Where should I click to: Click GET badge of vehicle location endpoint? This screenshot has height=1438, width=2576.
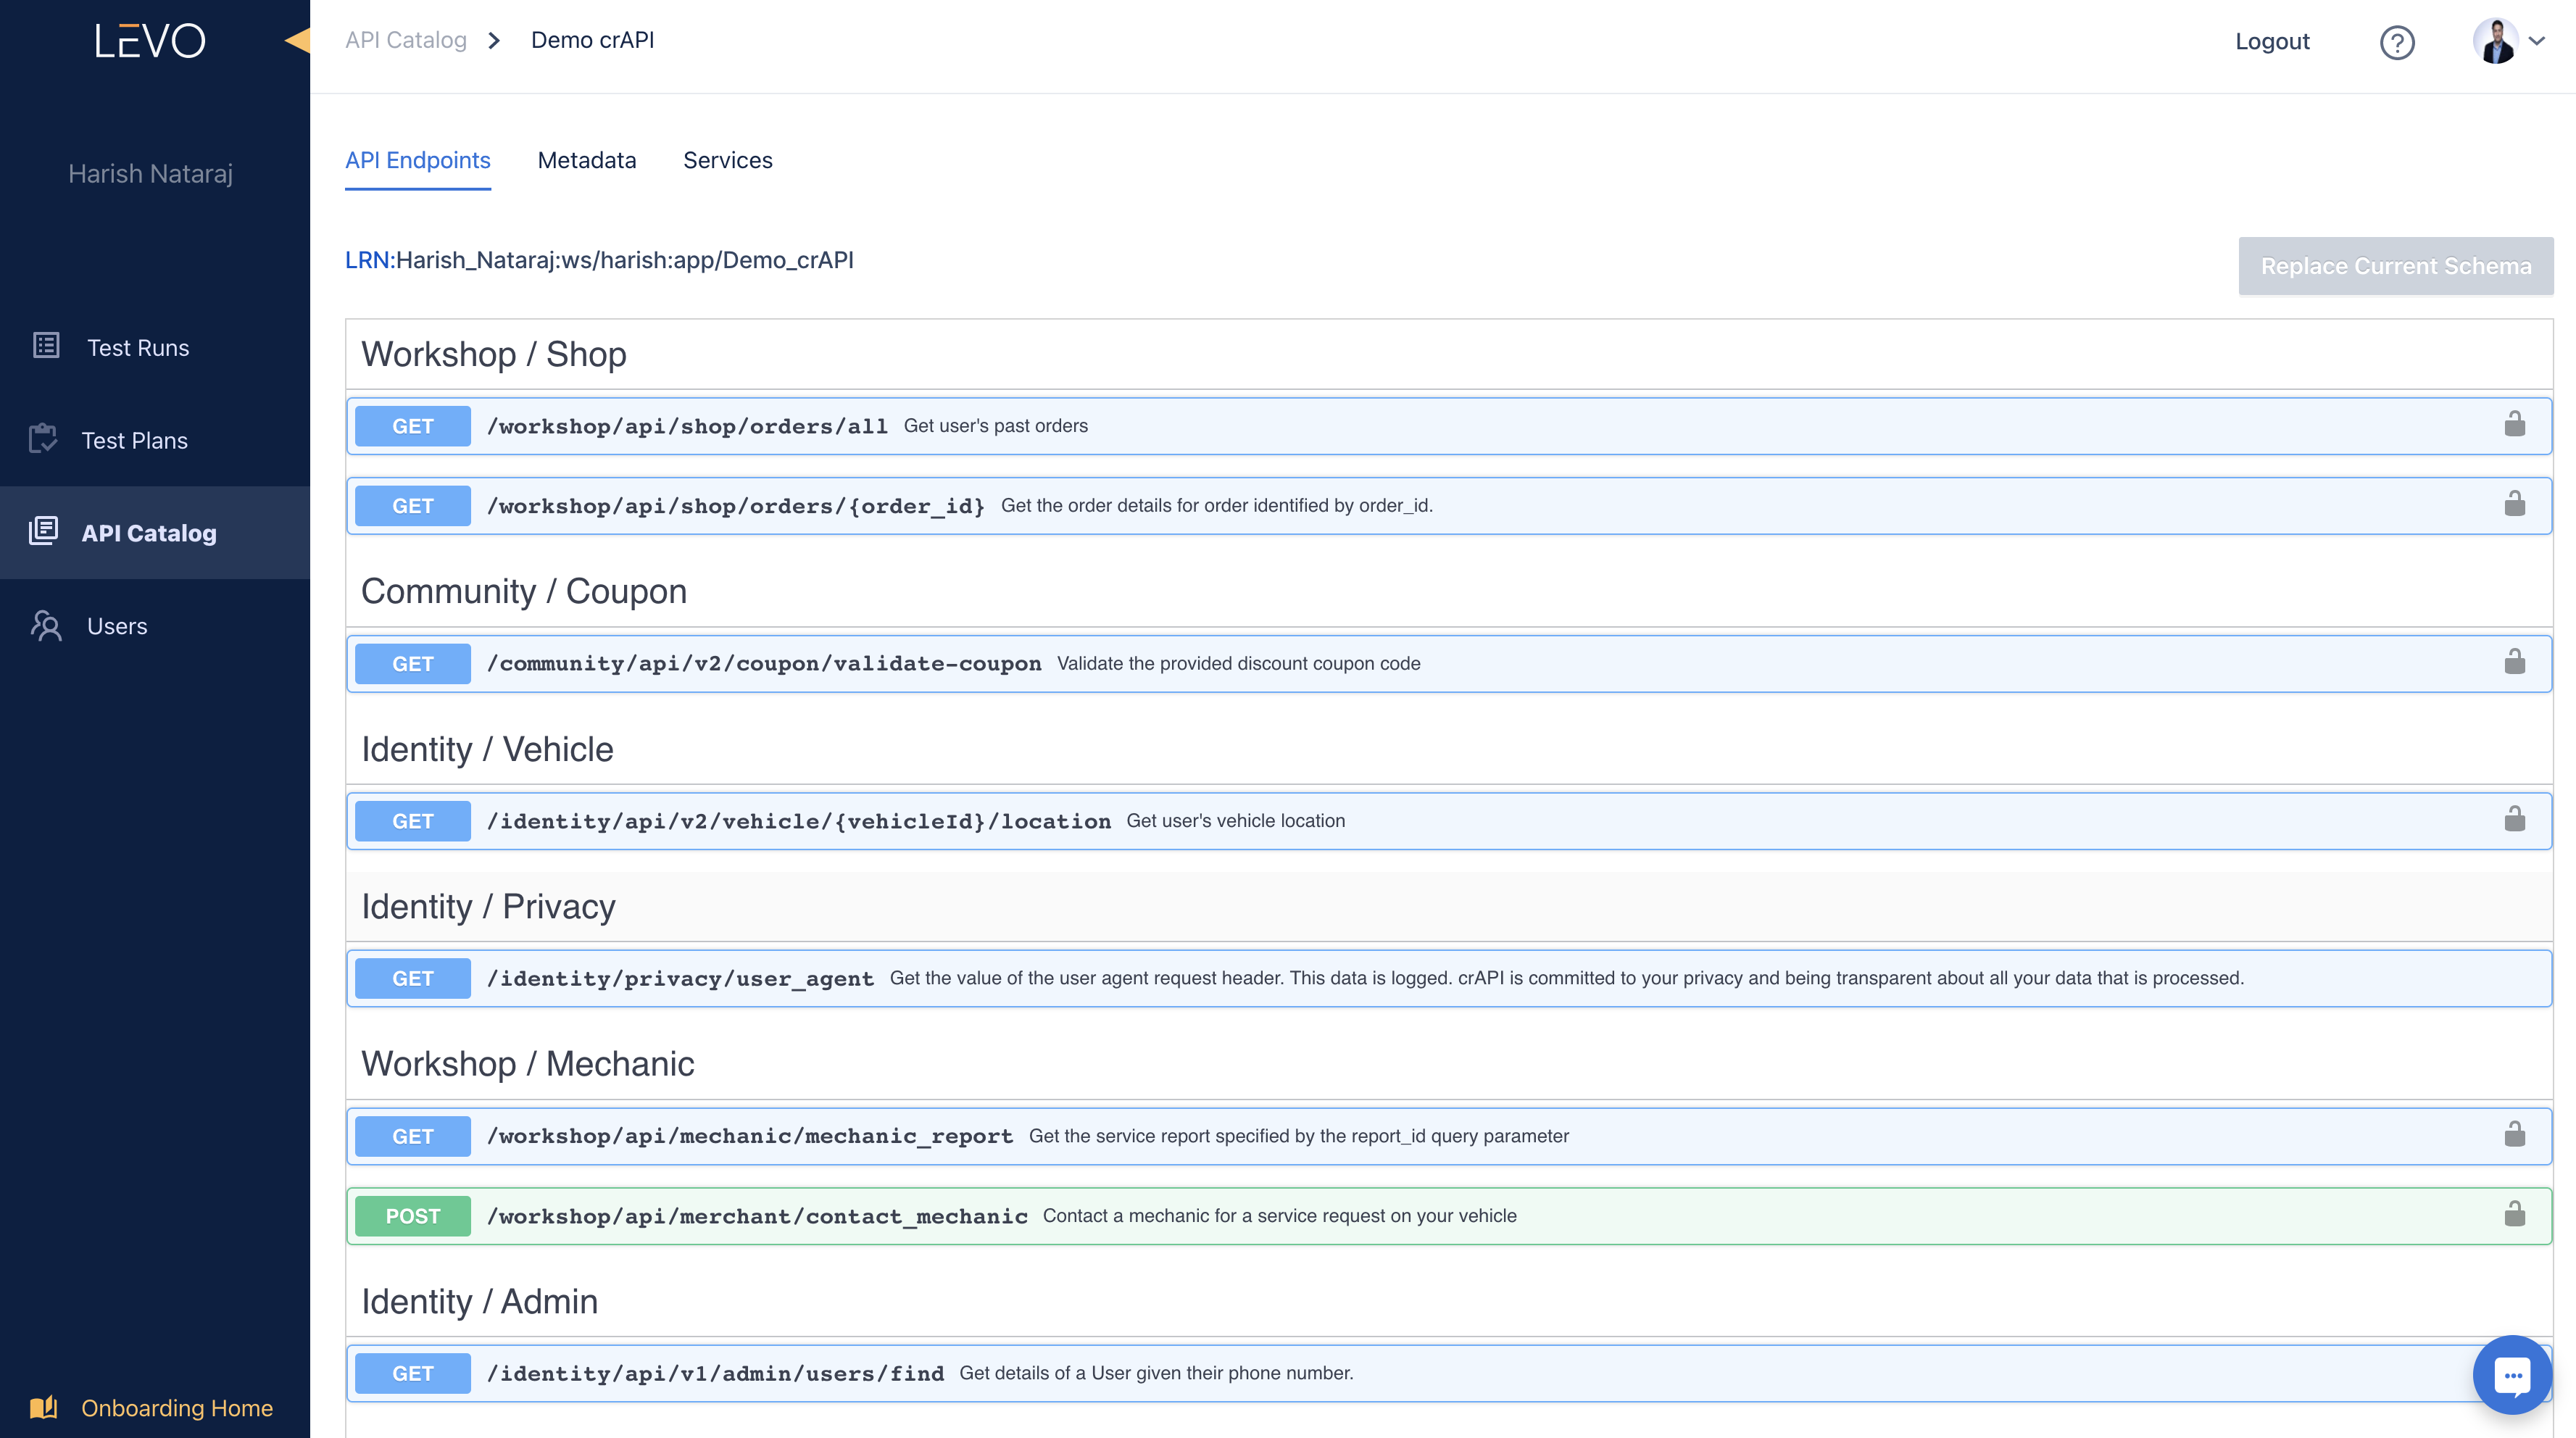click(x=413, y=821)
